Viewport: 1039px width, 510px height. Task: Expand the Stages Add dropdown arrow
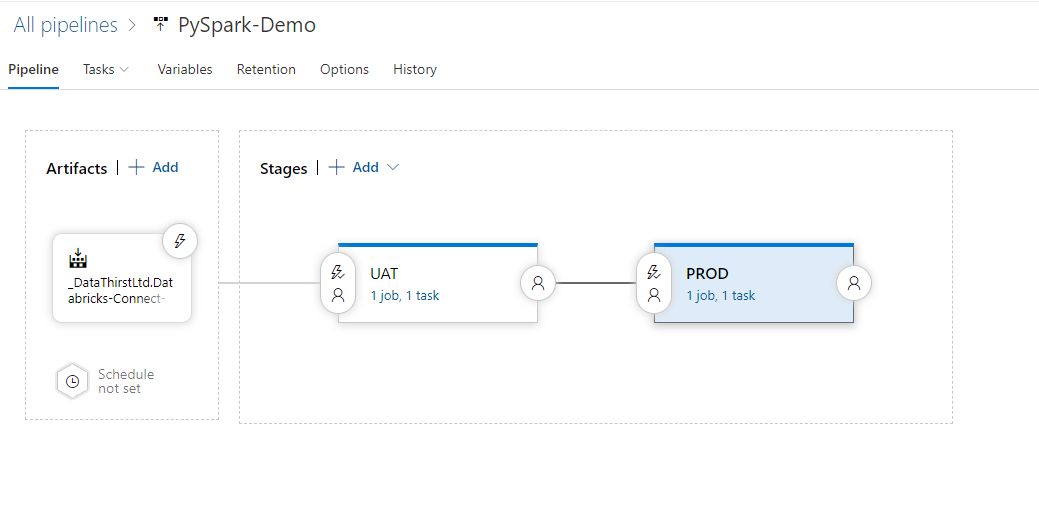[392, 168]
